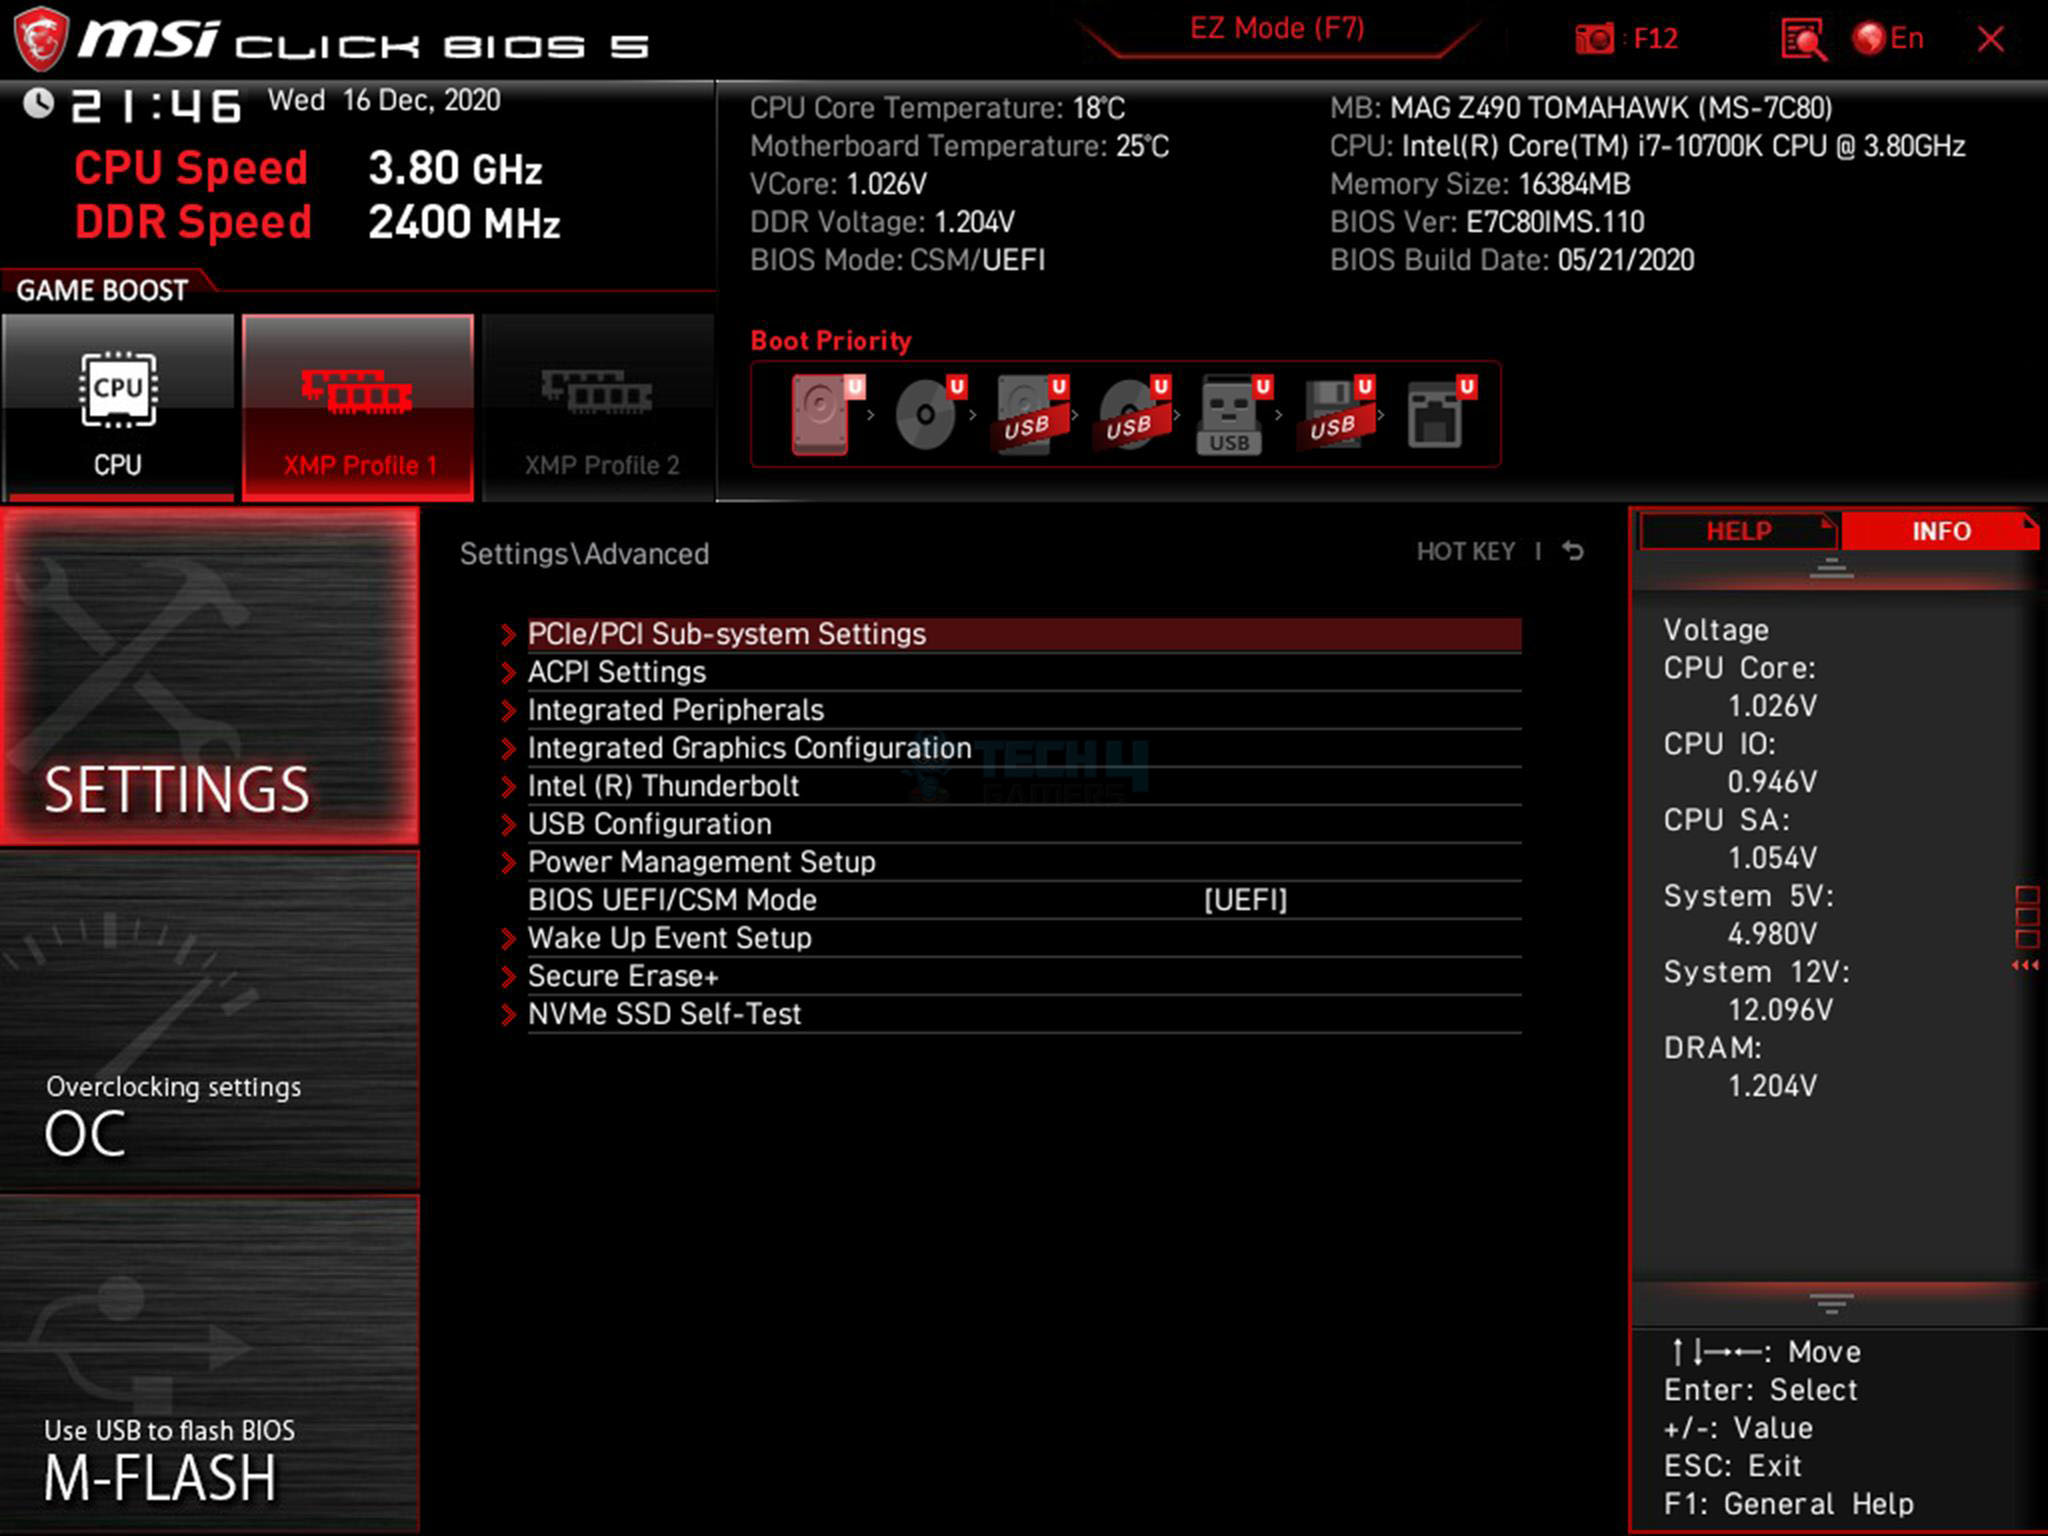Viewport: 2048px width, 1536px height.
Task: Click the BIOS UEFI/CSM Mode label
Action: click(x=672, y=900)
